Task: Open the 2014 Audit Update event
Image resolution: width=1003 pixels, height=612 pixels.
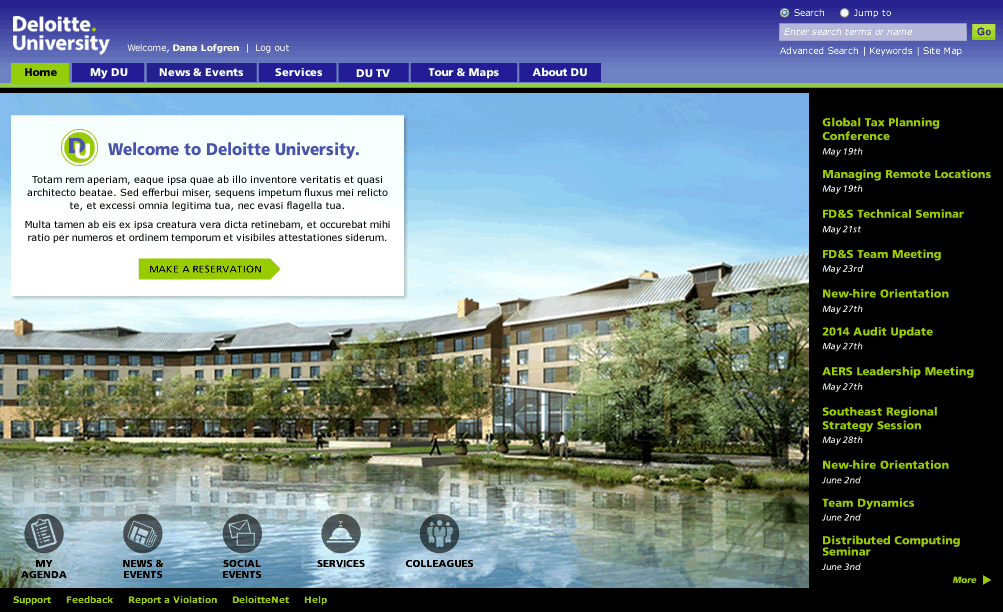Action: click(877, 332)
